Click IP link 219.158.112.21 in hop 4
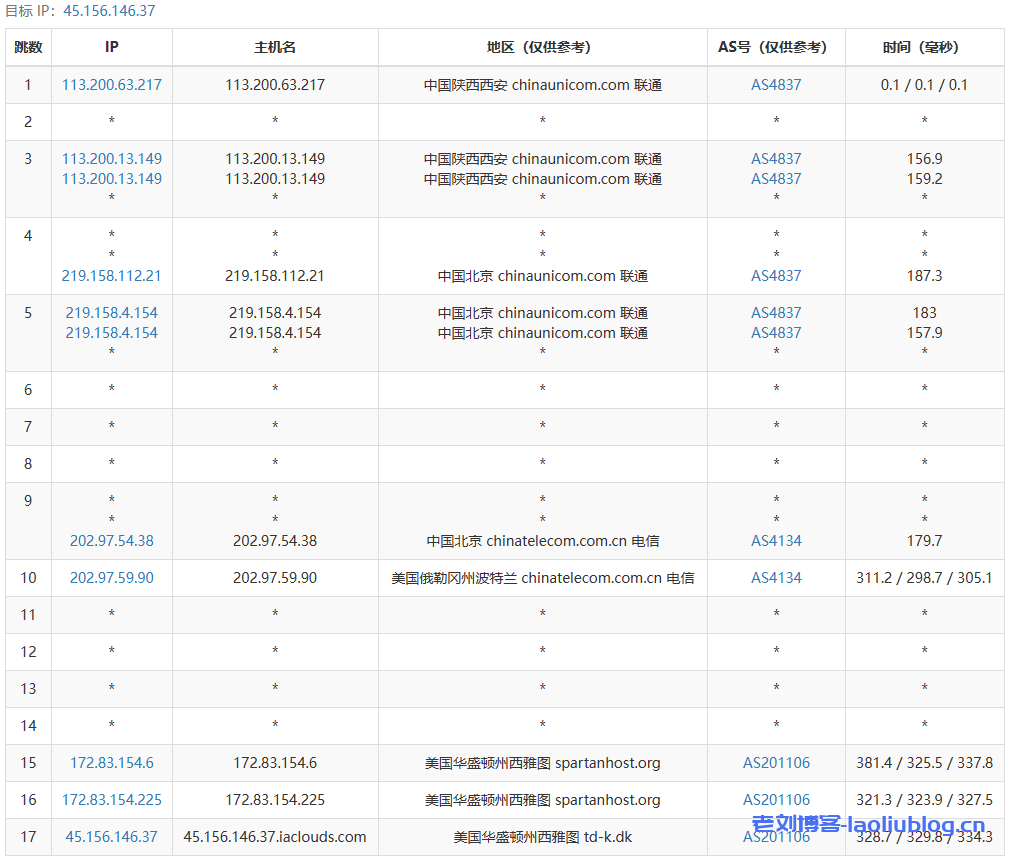The width and height of the screenshot is (1011, 862). pyautogui.click(x=111, y=276)
